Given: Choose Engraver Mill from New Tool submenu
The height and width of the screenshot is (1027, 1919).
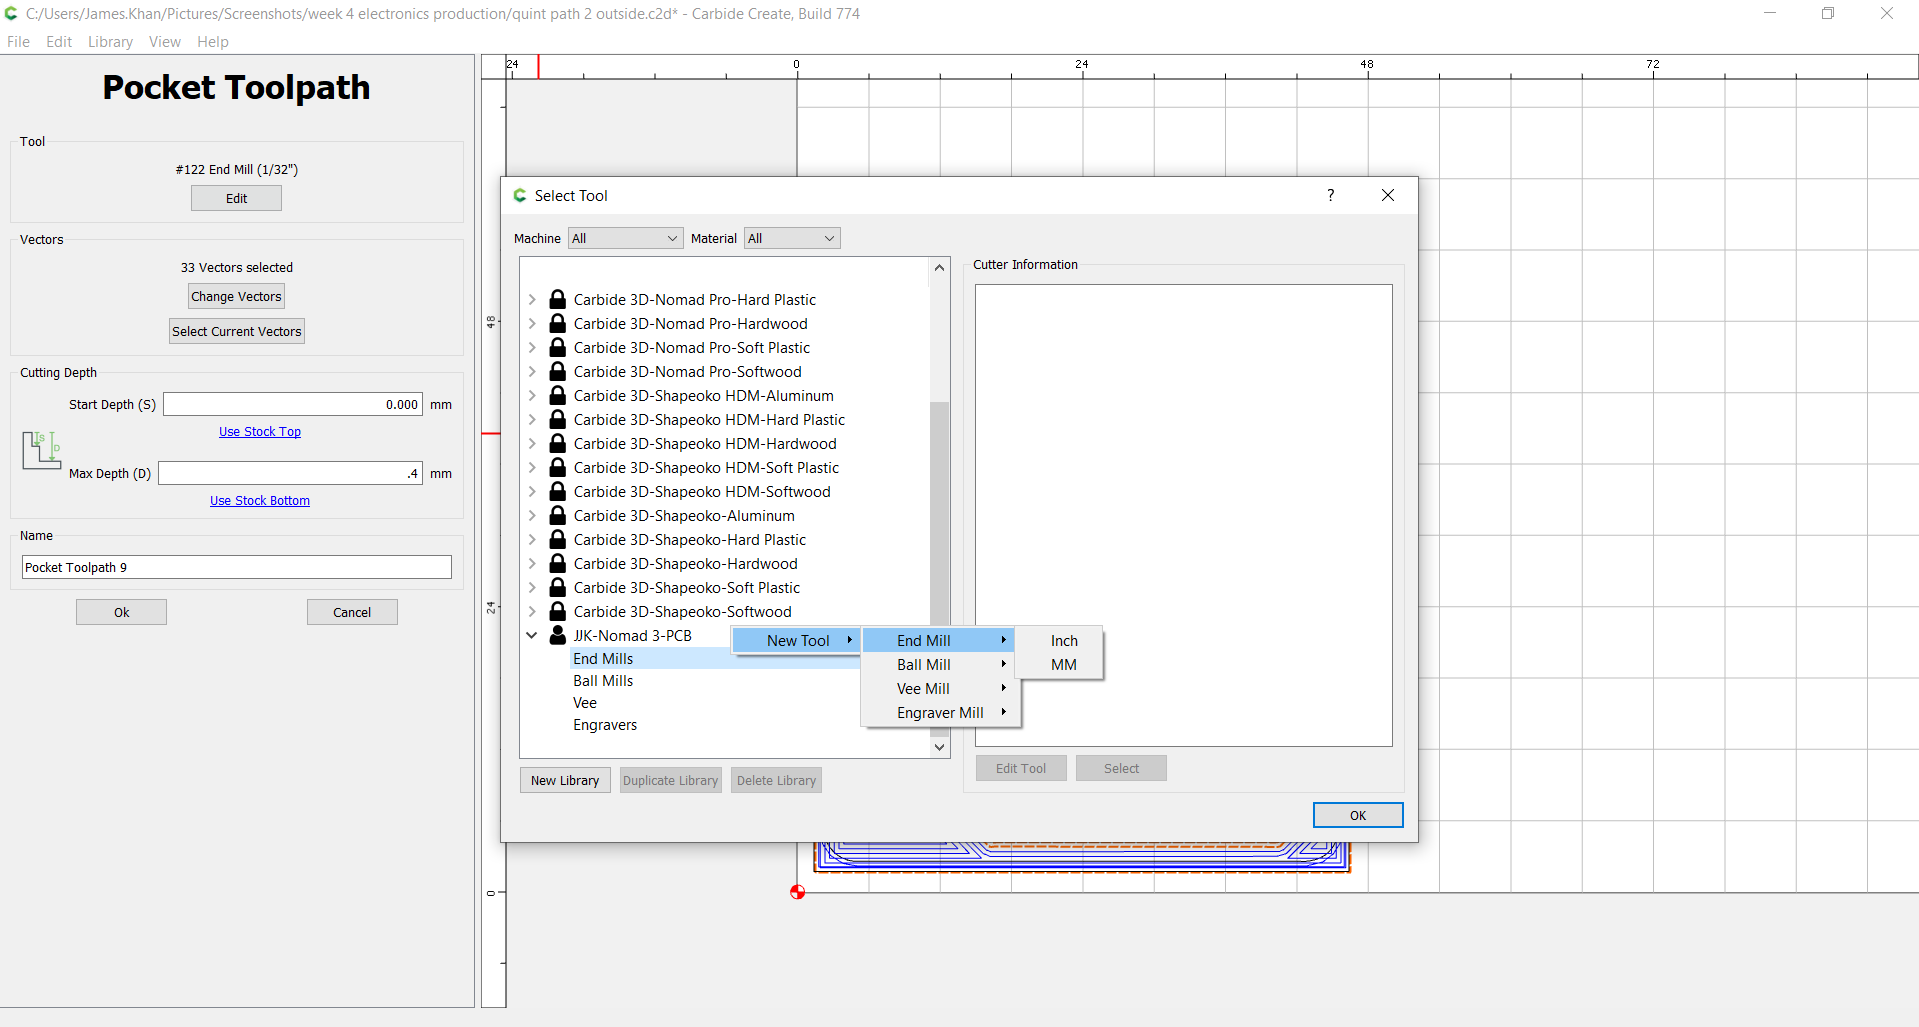Looking at the screenshot, I should click(938, 712).
